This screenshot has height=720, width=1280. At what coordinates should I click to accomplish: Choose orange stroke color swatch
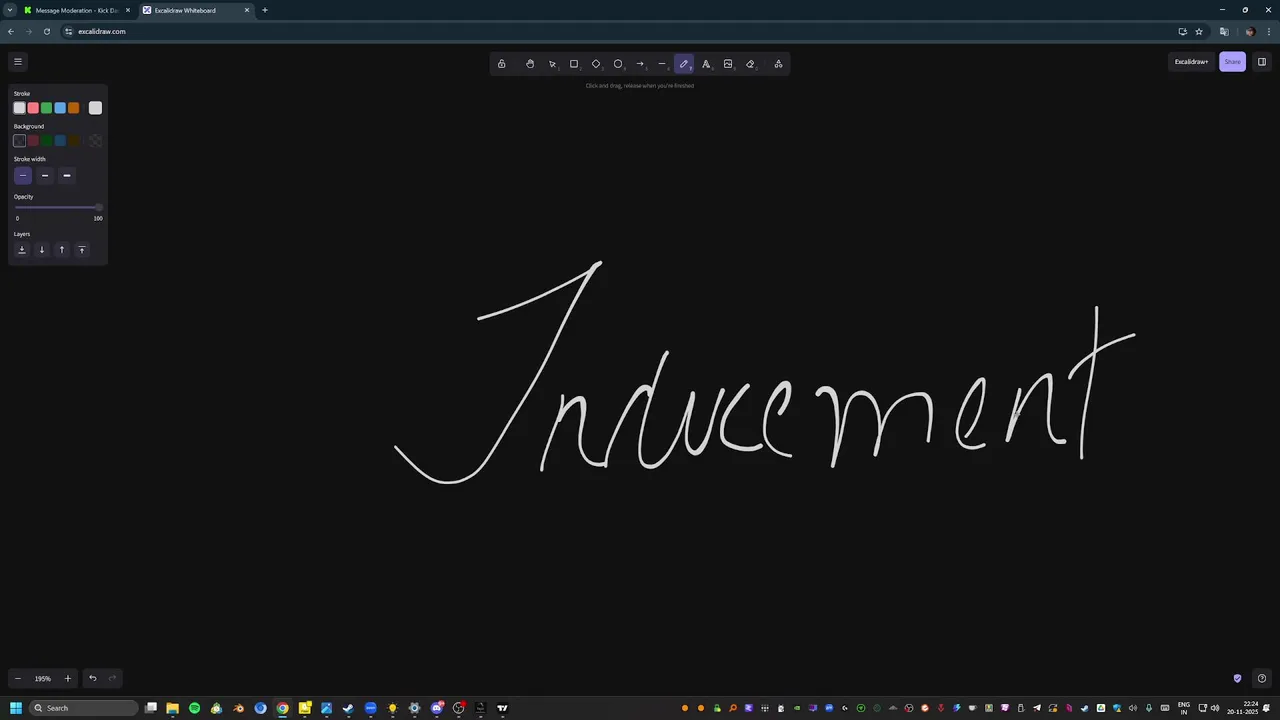coord(73,108)
